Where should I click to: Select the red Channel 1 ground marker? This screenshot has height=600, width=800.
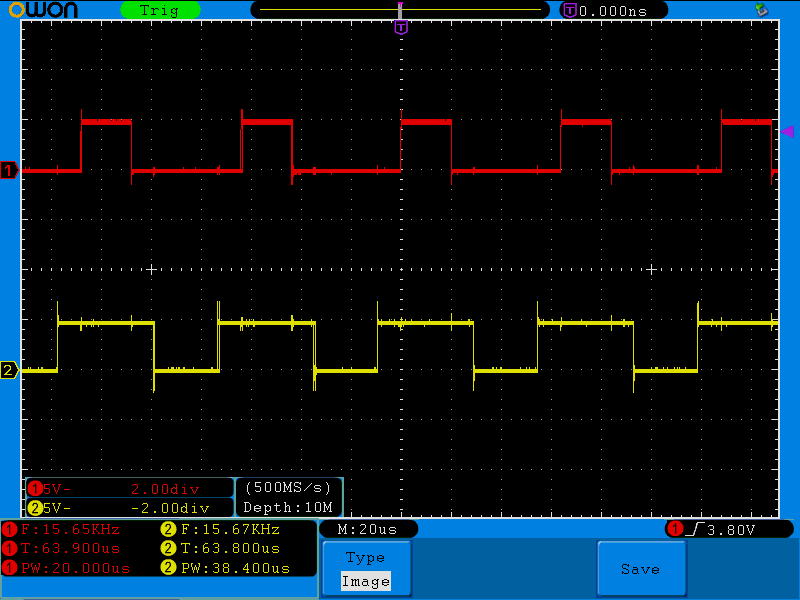click(8, 171)
